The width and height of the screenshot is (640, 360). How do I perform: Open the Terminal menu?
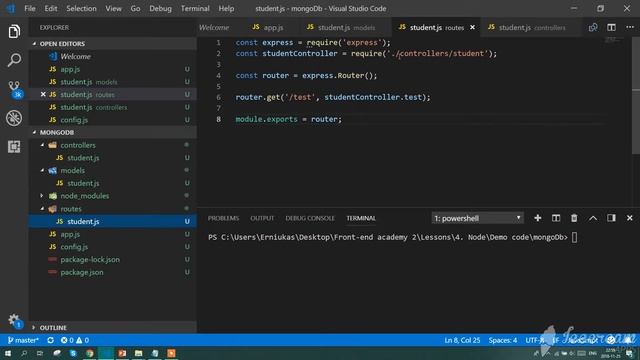pos(195,8)
